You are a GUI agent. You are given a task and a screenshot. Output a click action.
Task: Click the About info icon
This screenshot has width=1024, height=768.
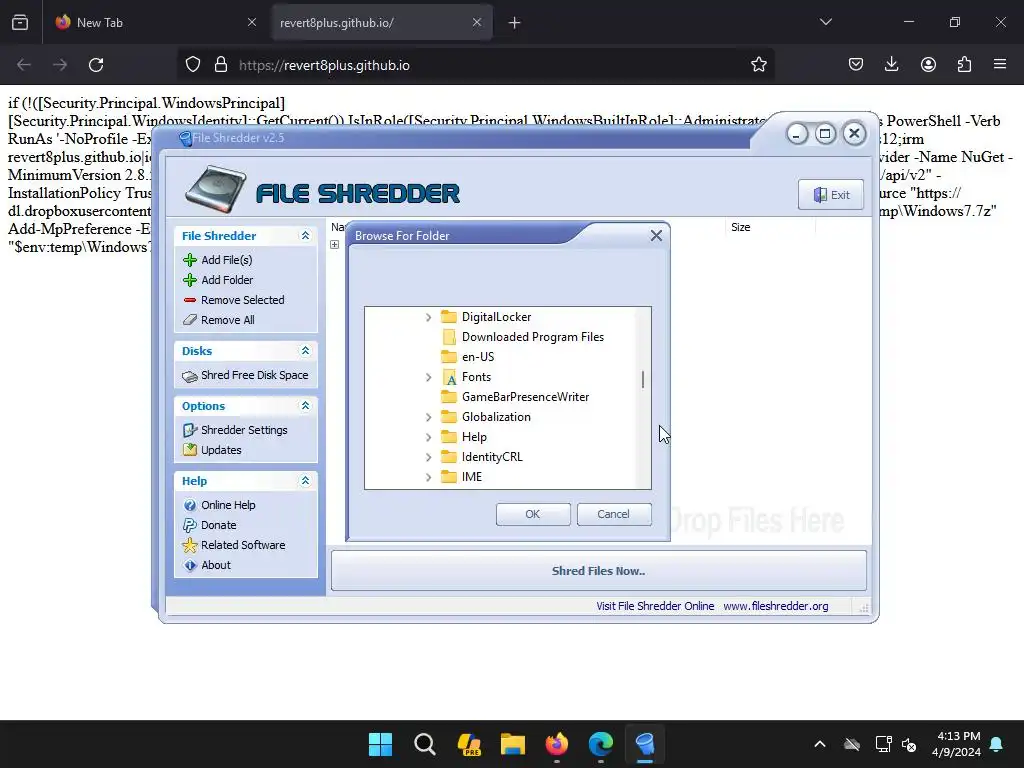[190, 566]
